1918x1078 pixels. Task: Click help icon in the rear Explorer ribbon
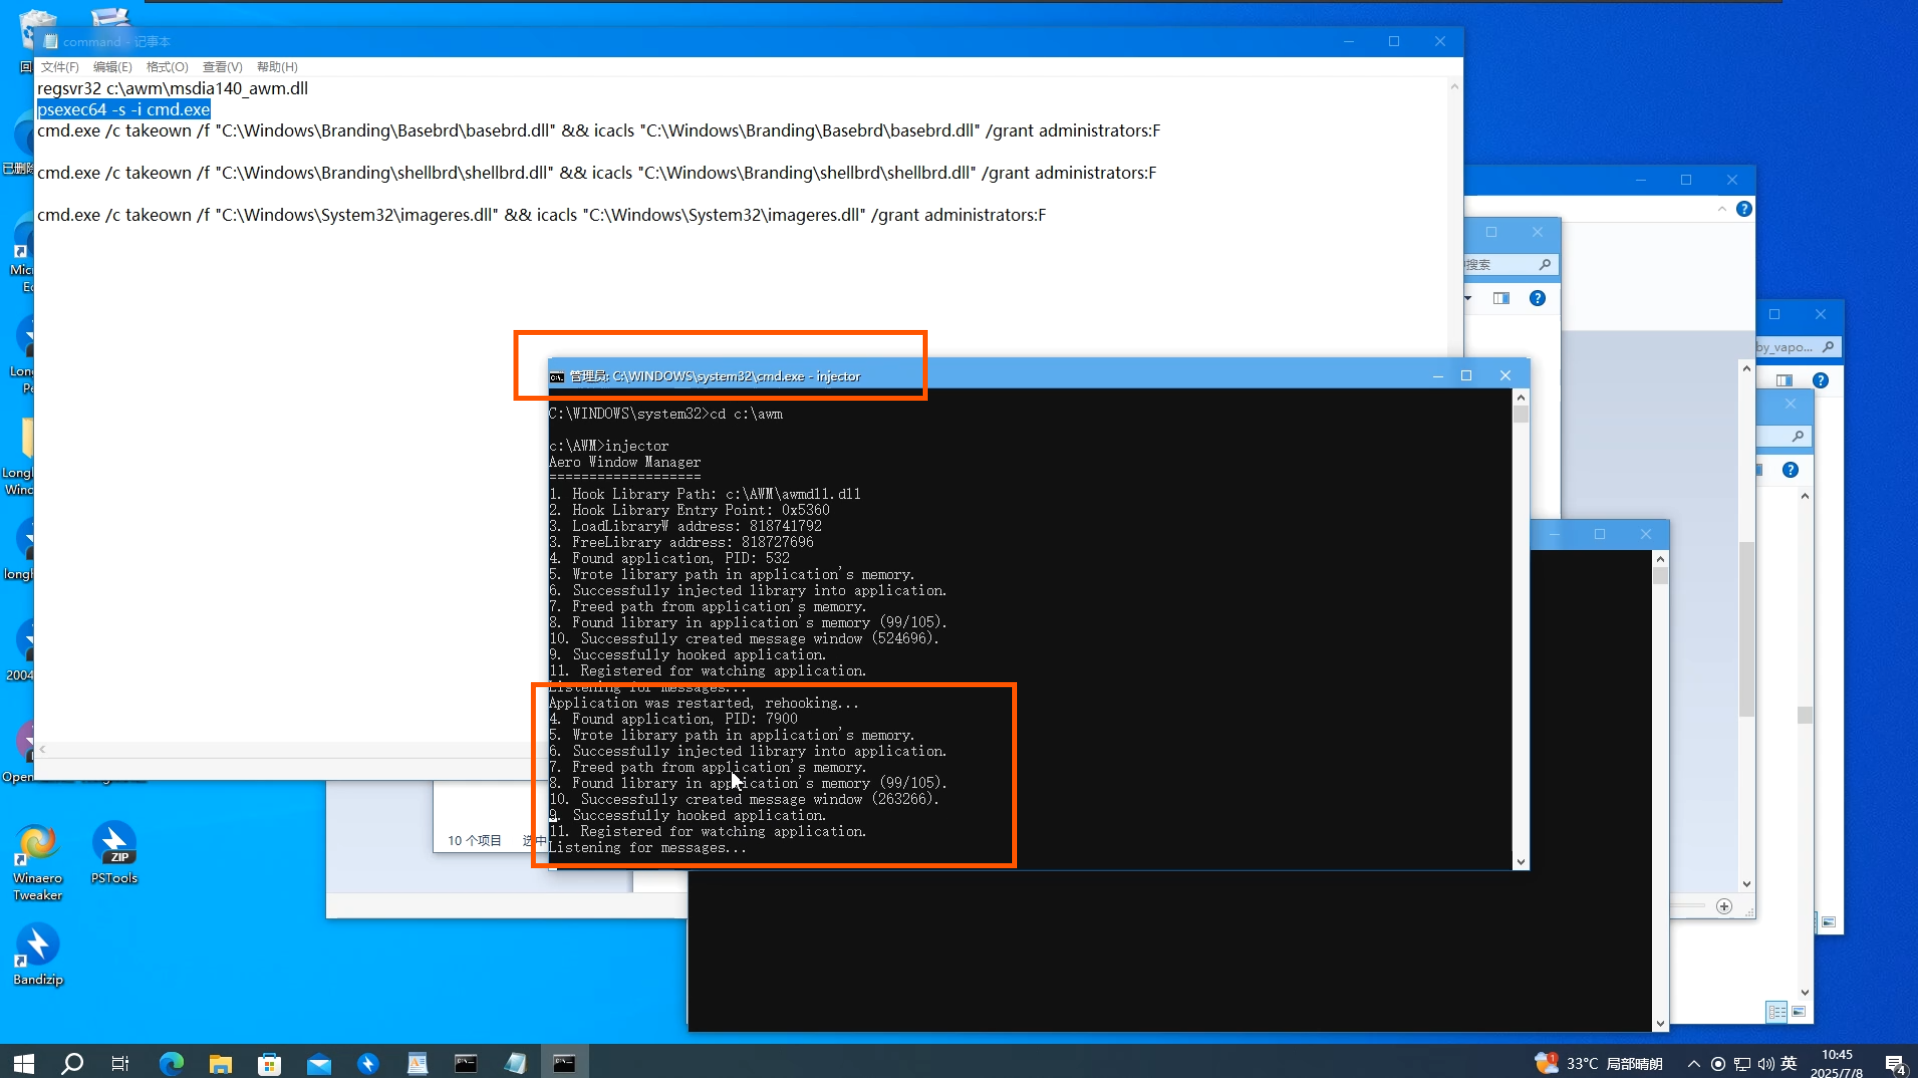click(1743, 209)
